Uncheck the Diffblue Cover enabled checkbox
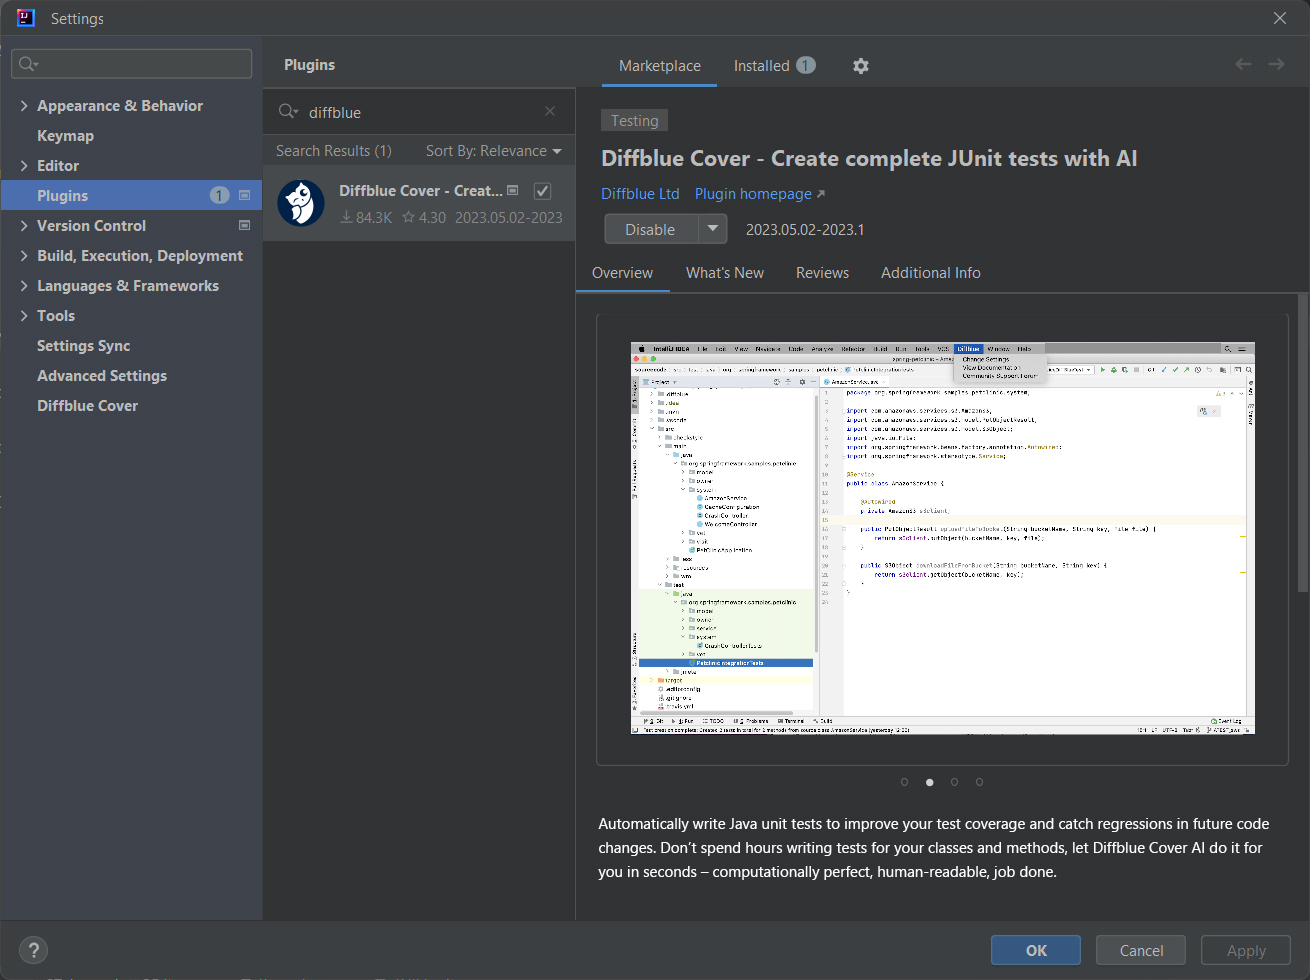Screen dimensions: 1310x980 tap(542, 191)
